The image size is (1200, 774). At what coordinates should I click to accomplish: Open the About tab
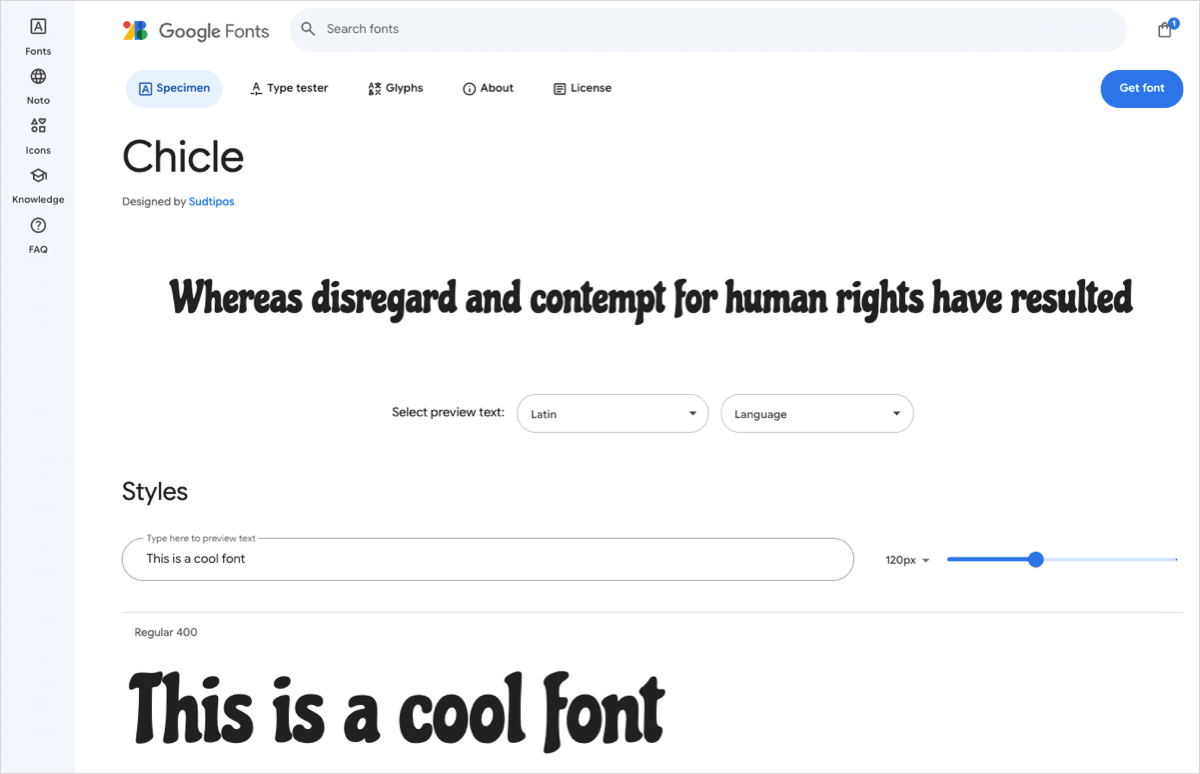point(488,88)
